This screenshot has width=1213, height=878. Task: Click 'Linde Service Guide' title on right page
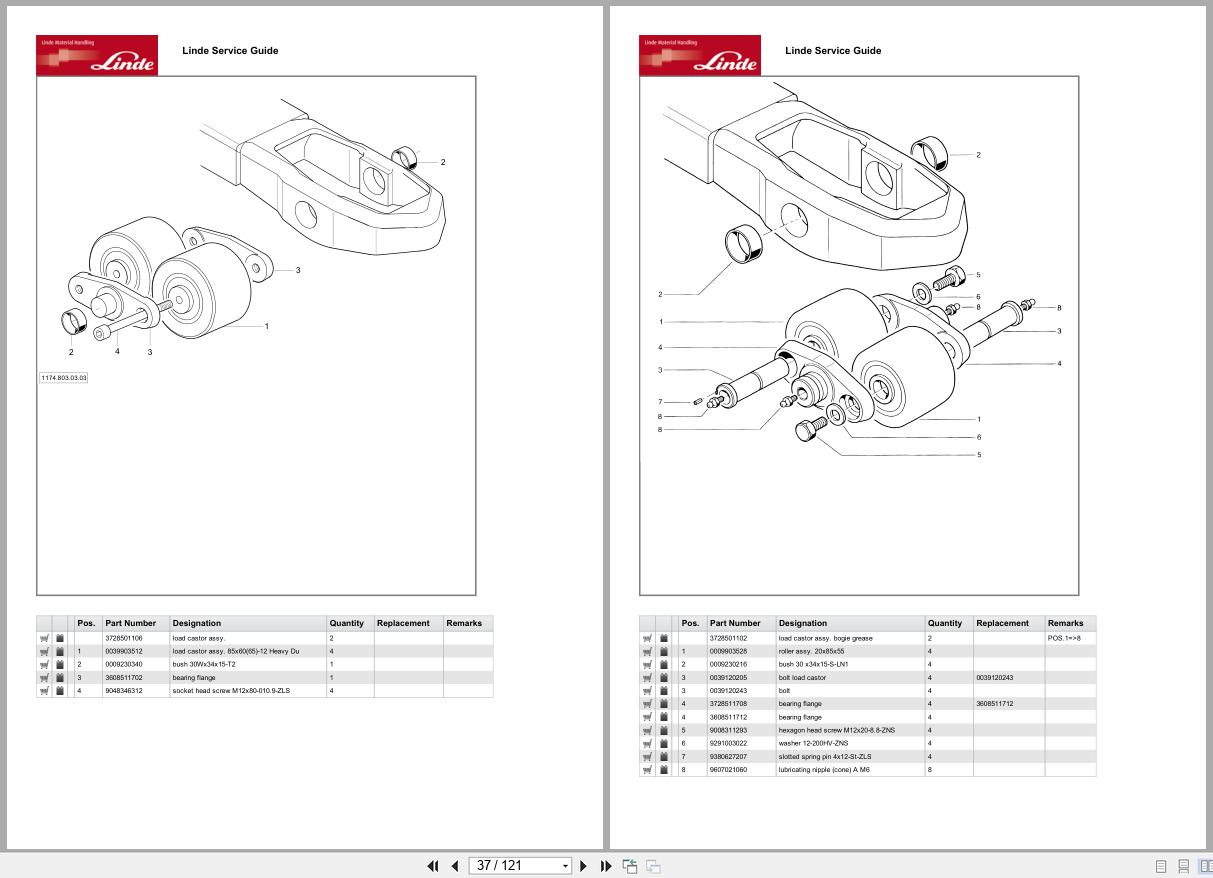pyautogui.click(x=833, y=50)
